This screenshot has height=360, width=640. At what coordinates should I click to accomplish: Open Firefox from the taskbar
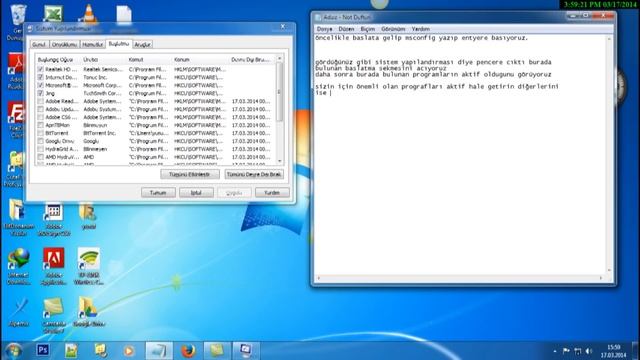[188, 351]
